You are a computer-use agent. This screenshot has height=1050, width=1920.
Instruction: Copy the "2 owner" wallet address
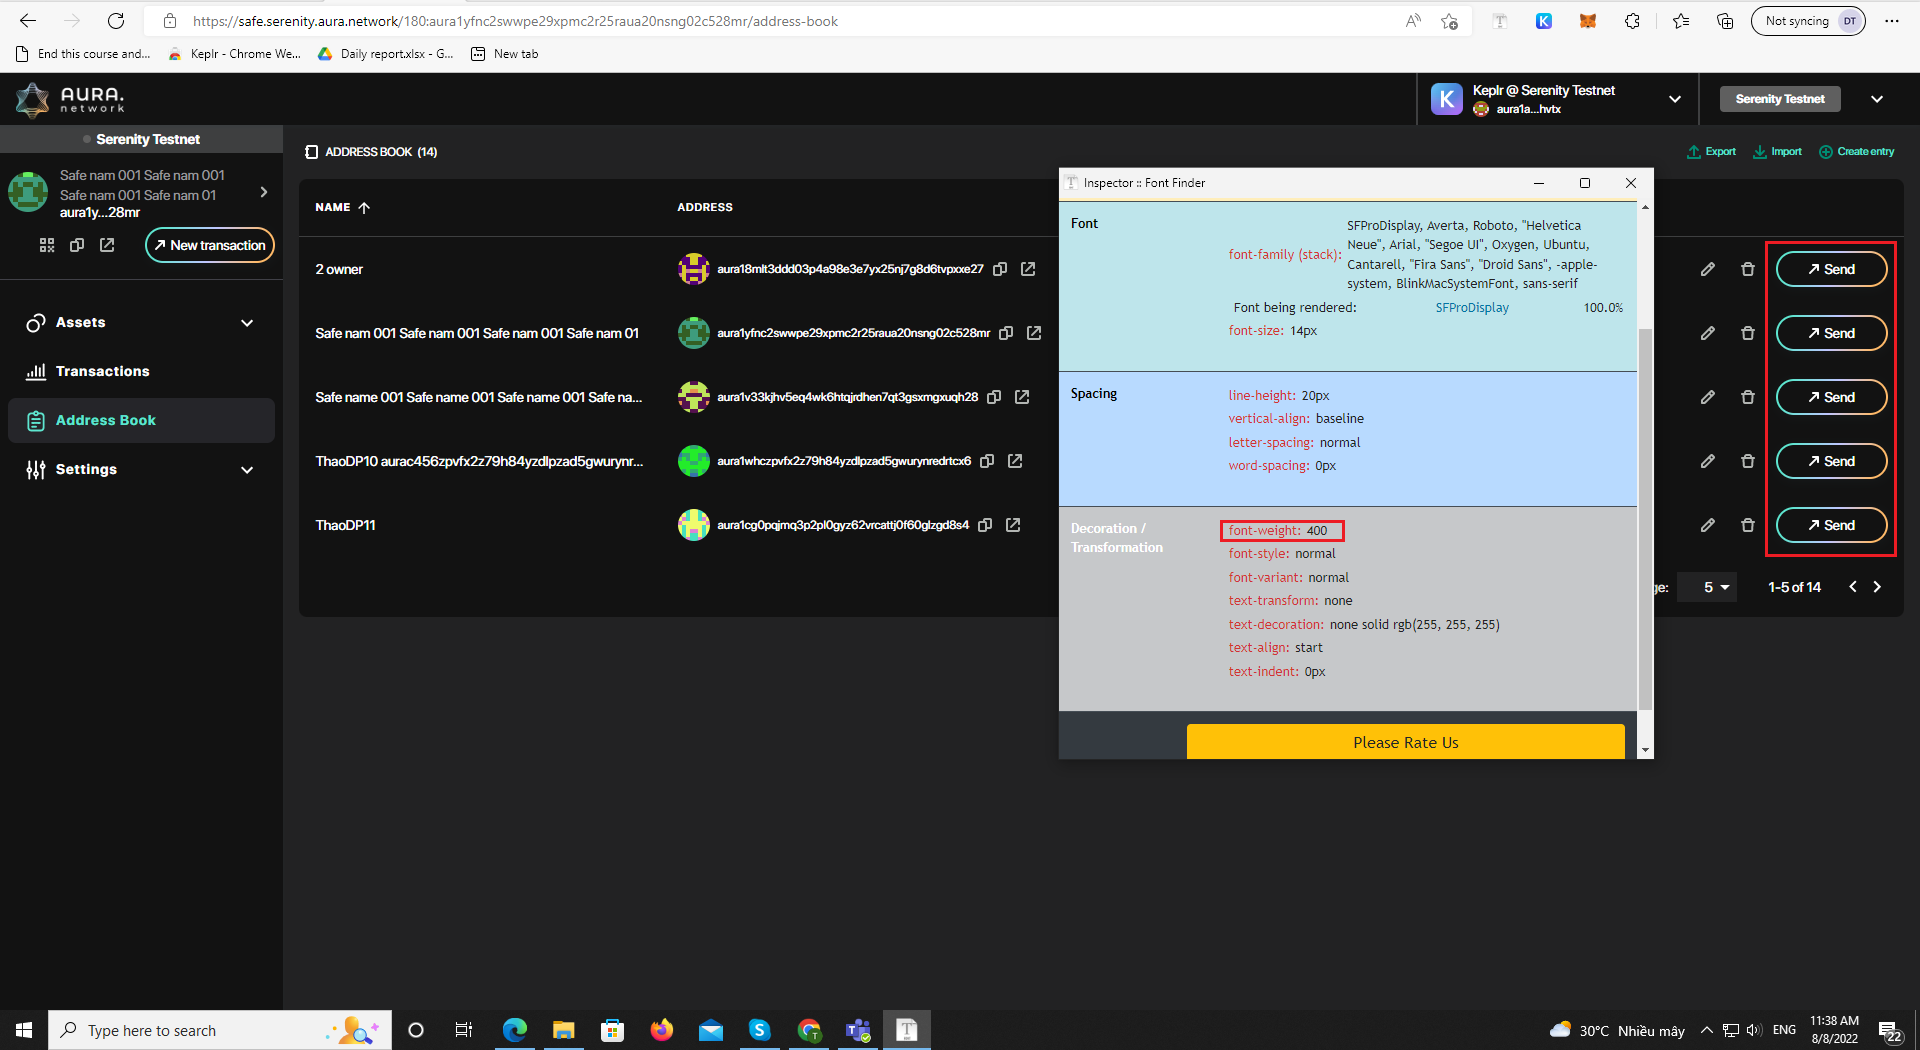click(x=1000, y=268)
